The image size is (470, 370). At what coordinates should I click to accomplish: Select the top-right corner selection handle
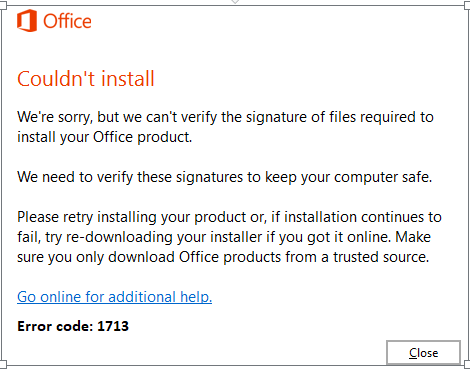click(x=467, y=6)
